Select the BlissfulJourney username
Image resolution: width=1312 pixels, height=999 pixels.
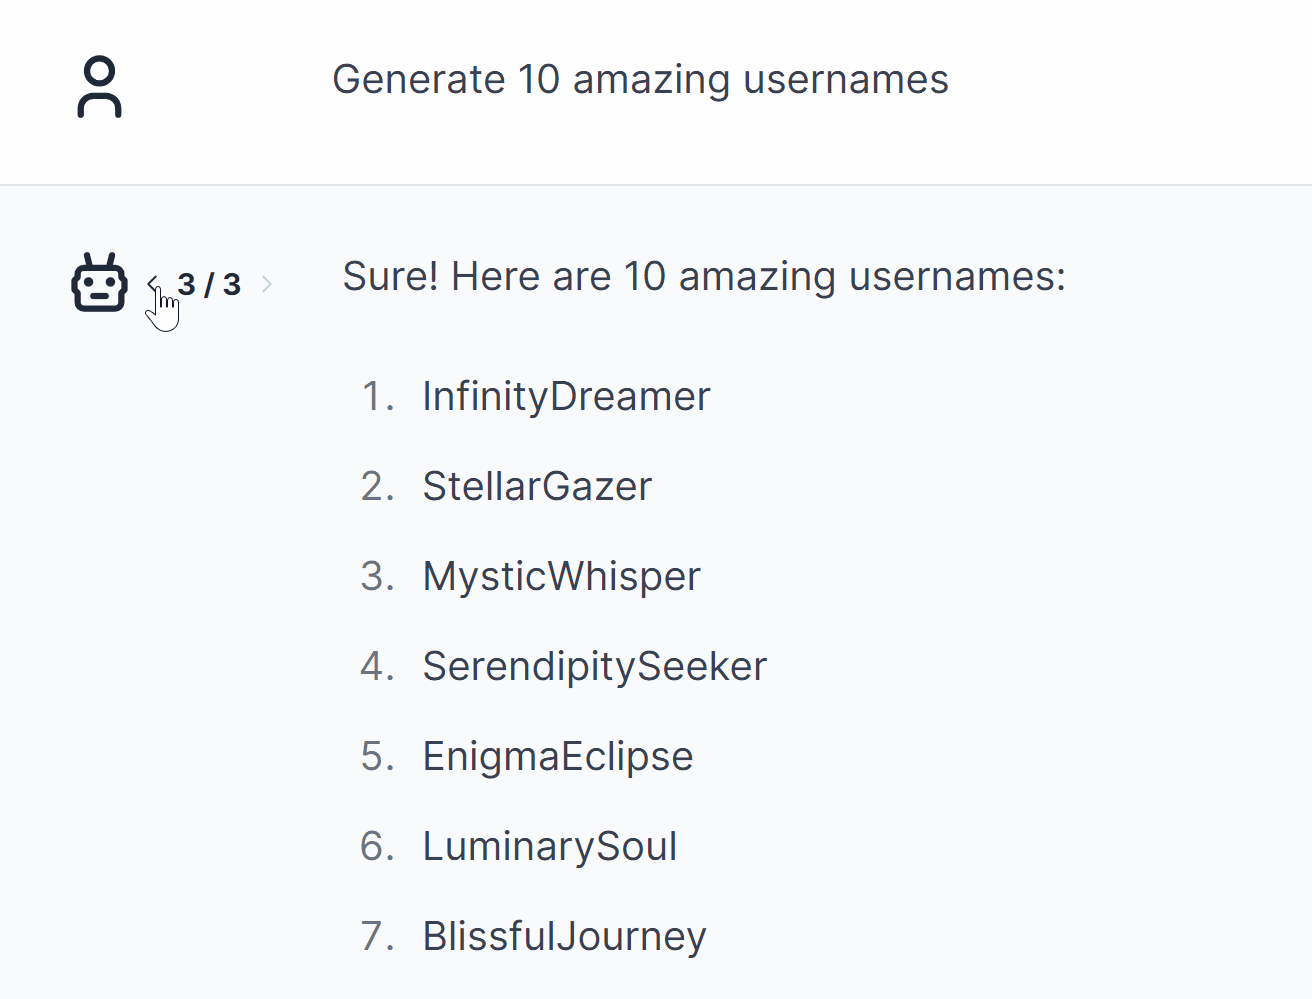564,937
